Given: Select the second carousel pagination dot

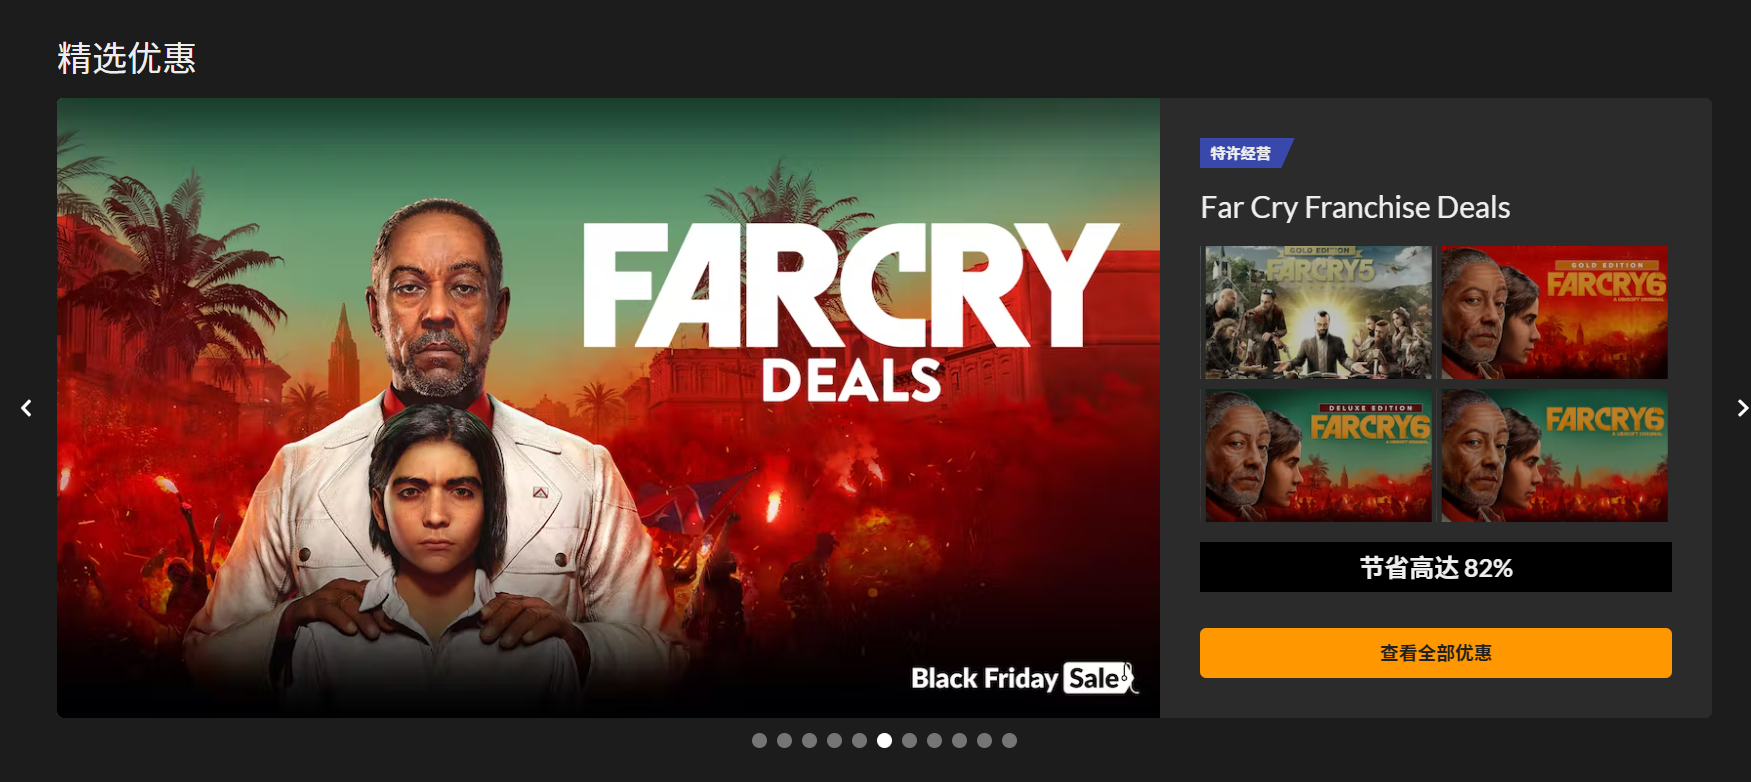Looking at the screenshot, I should 784,741.
